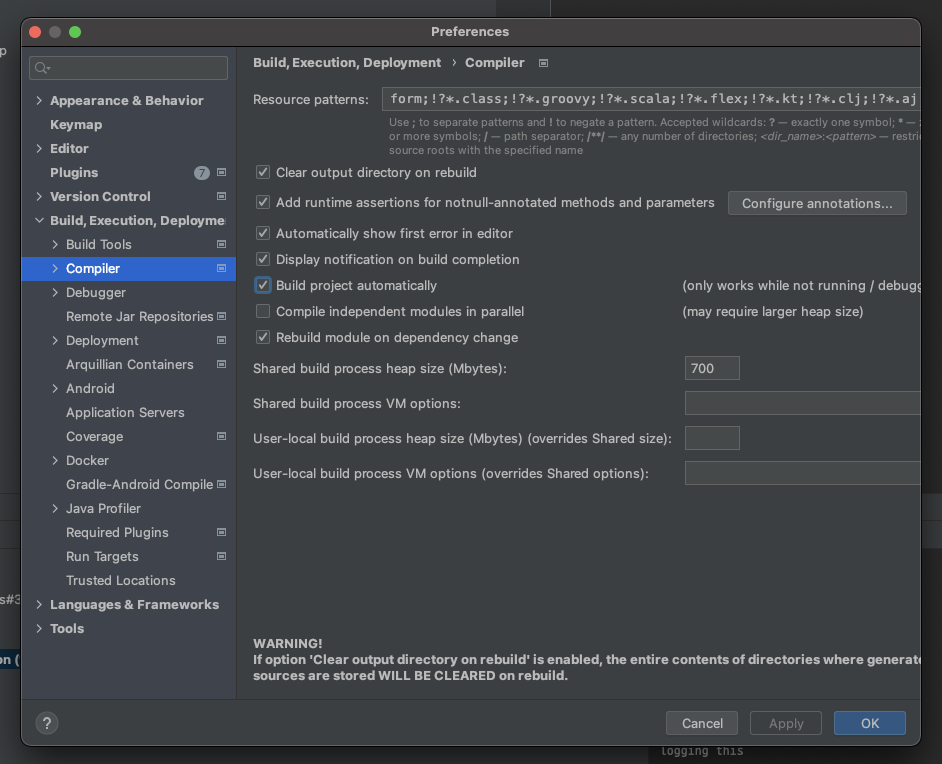The width and height of the screenshot is (942, 764).
Task: Click the help question mark icon
Action: pos(47,723)
